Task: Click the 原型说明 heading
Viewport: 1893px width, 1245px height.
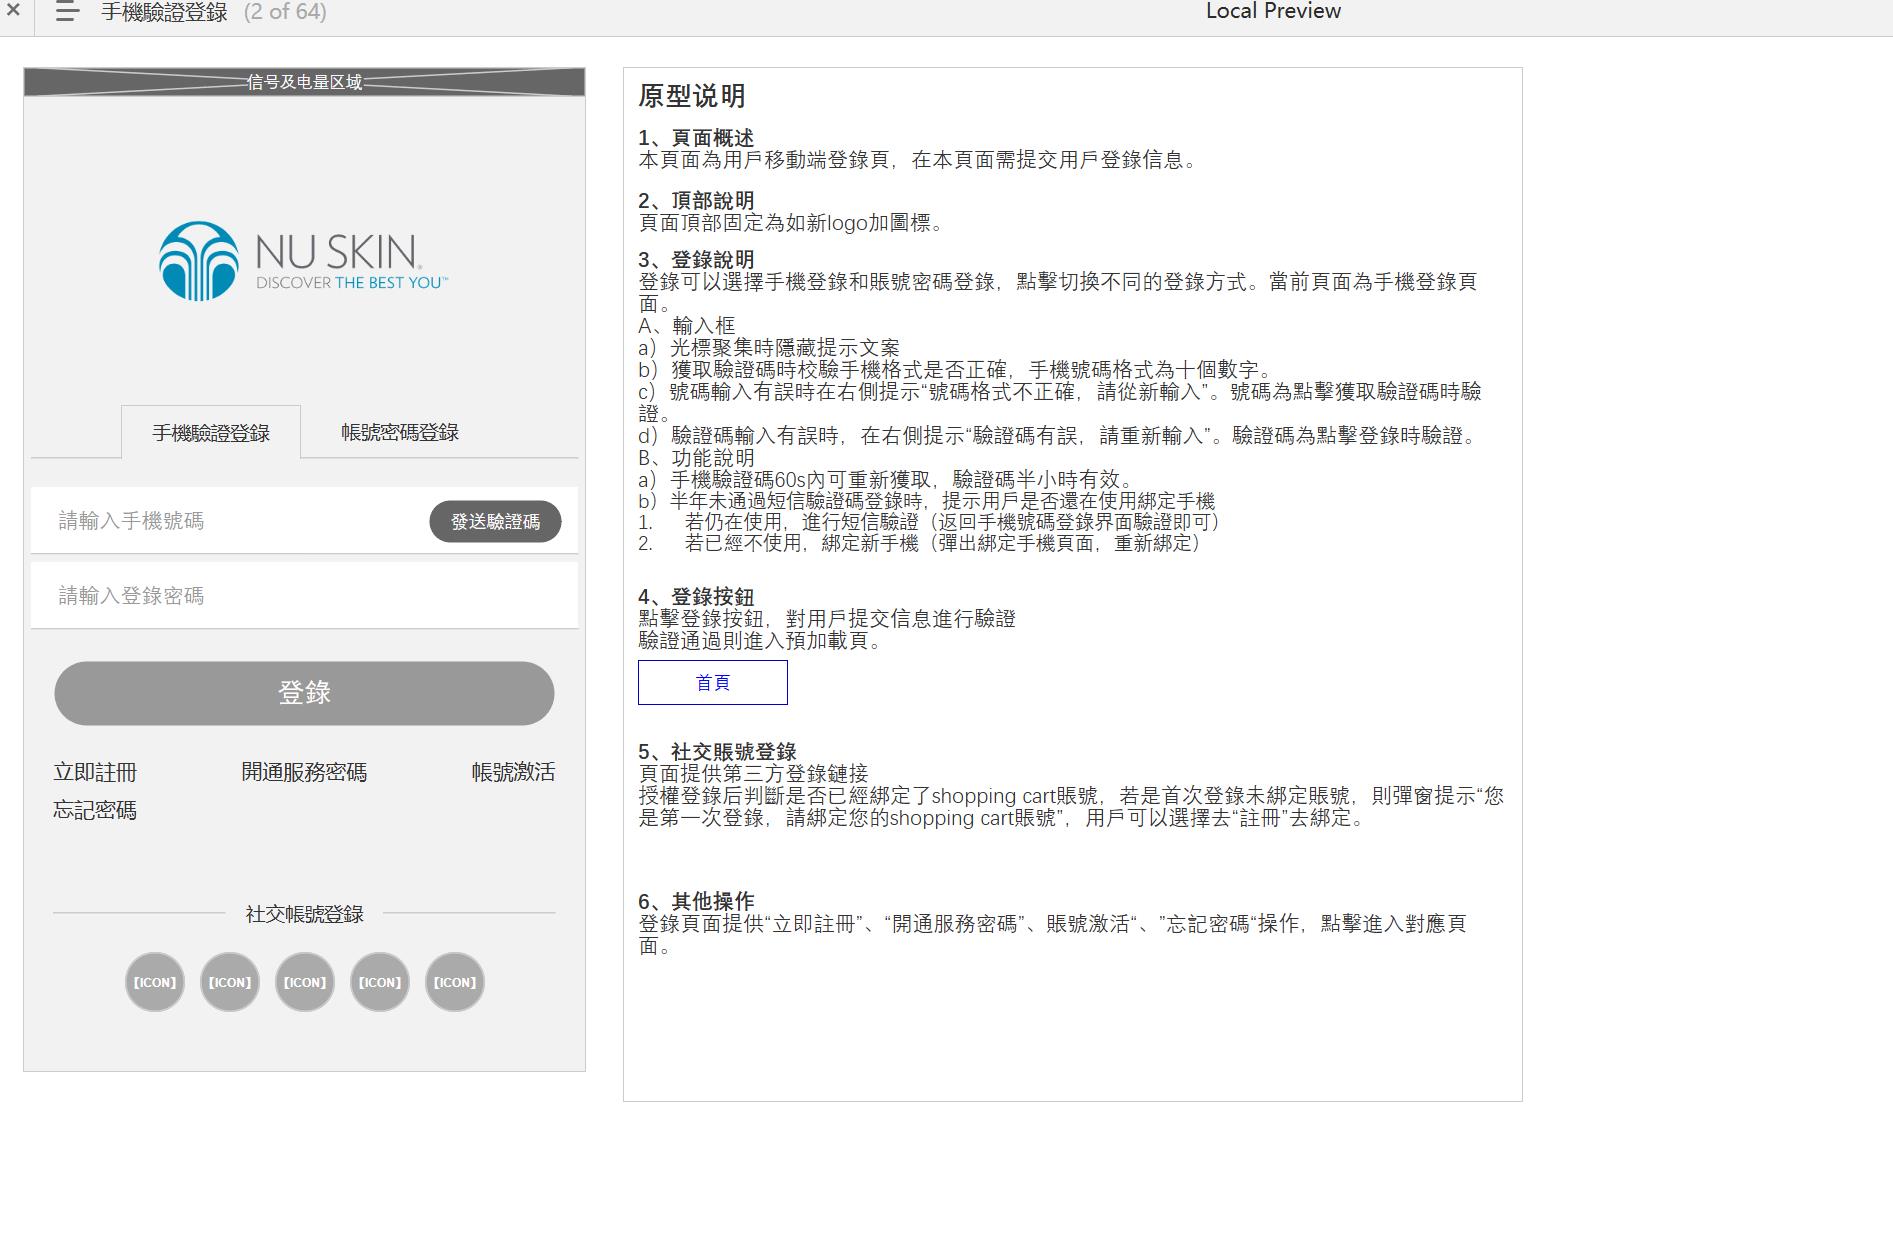Action: pyautogui.click(x=692, y=96)
